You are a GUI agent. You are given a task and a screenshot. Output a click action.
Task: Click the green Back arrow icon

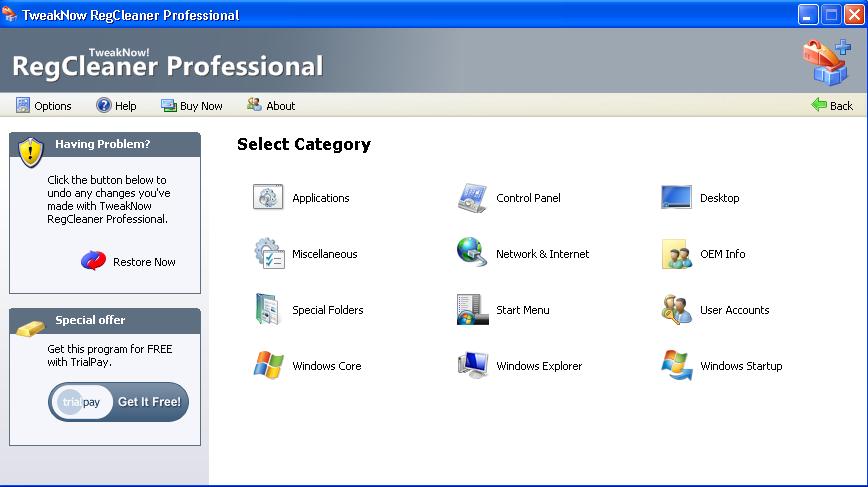tap(818, 105)
